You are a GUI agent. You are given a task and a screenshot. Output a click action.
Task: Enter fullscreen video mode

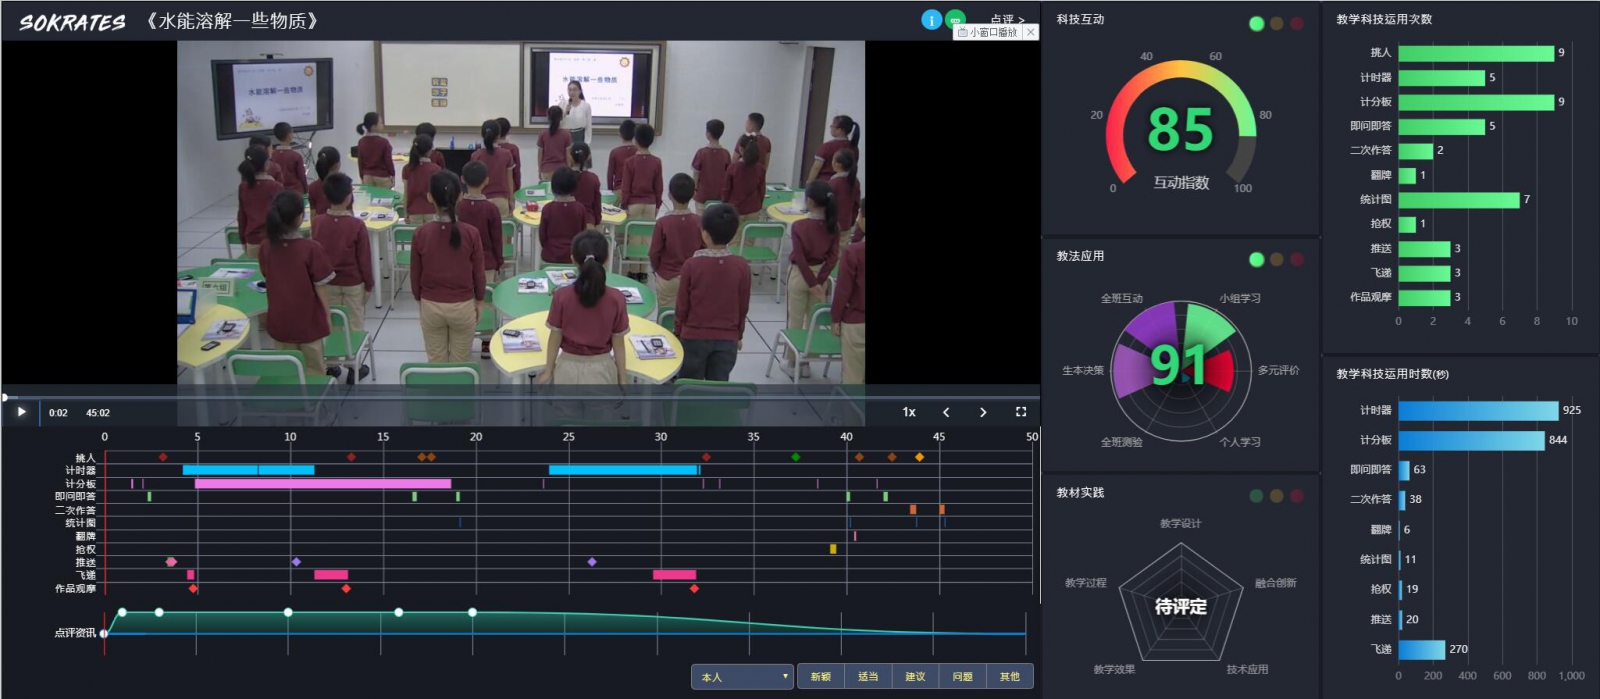click(x=1021, y=412)
